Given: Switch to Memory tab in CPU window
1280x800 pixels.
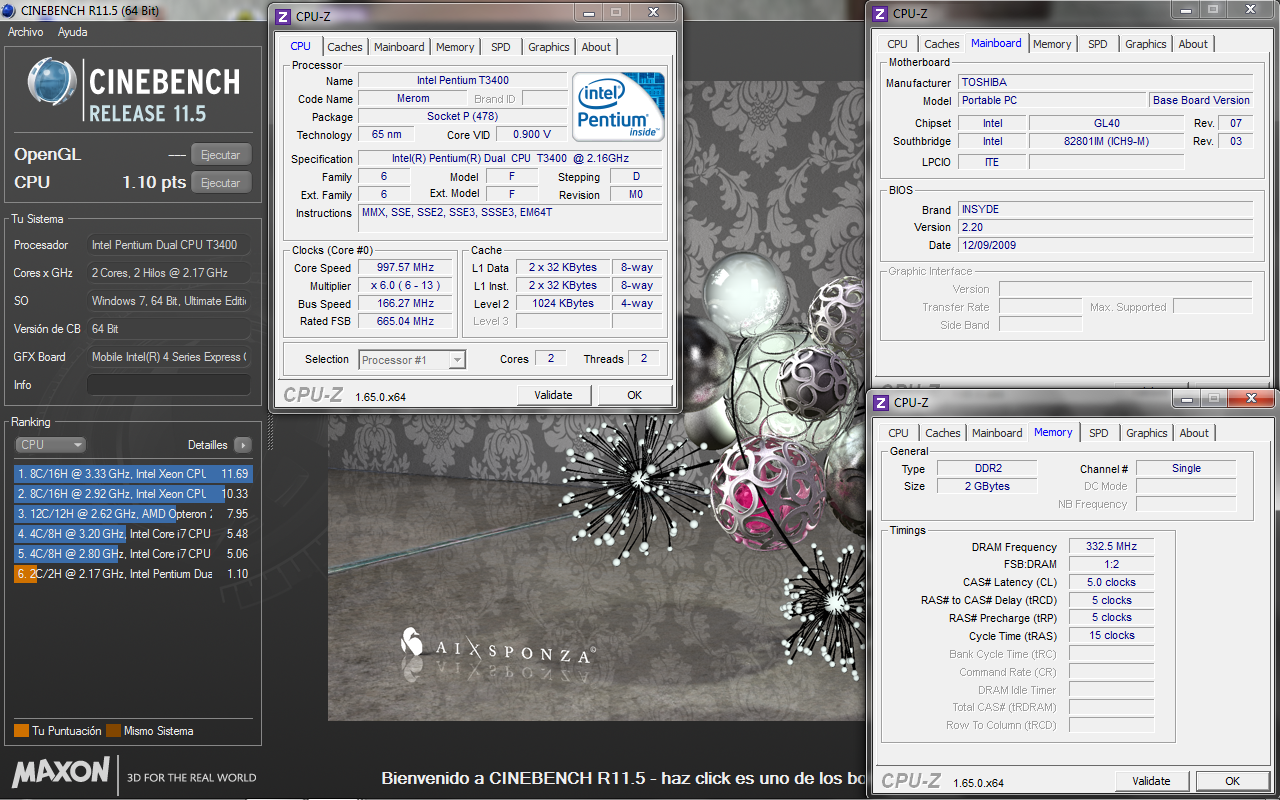Looking at the screenshot, I should click(455, 47).
